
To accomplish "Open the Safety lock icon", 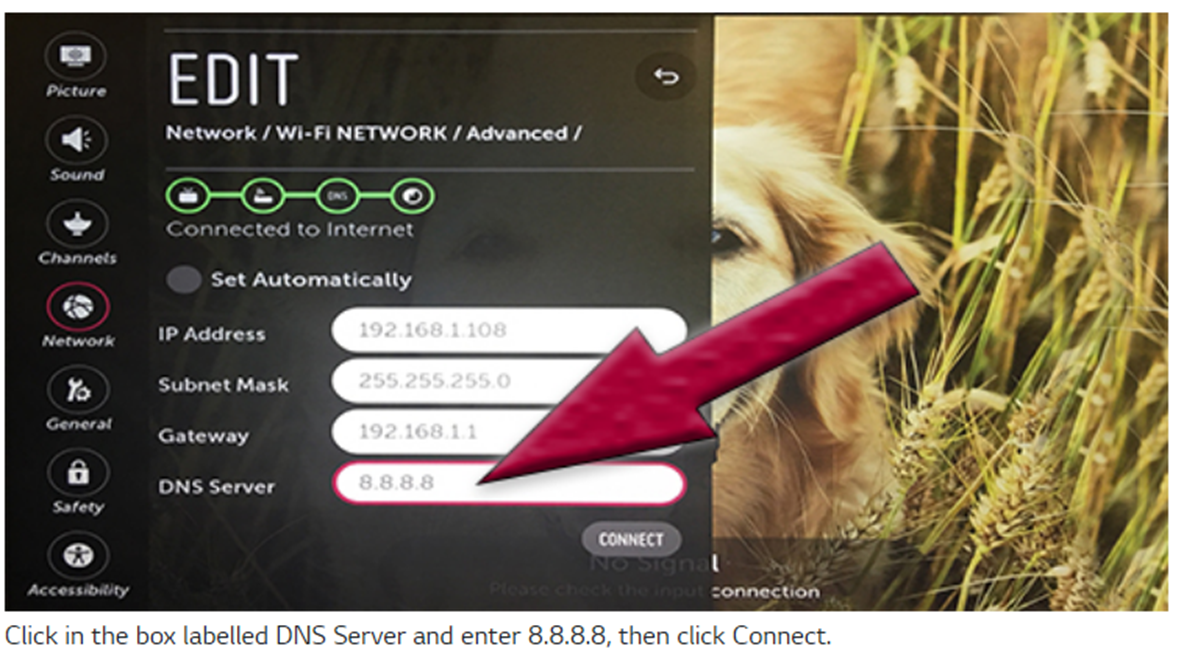I will (78, 473).
